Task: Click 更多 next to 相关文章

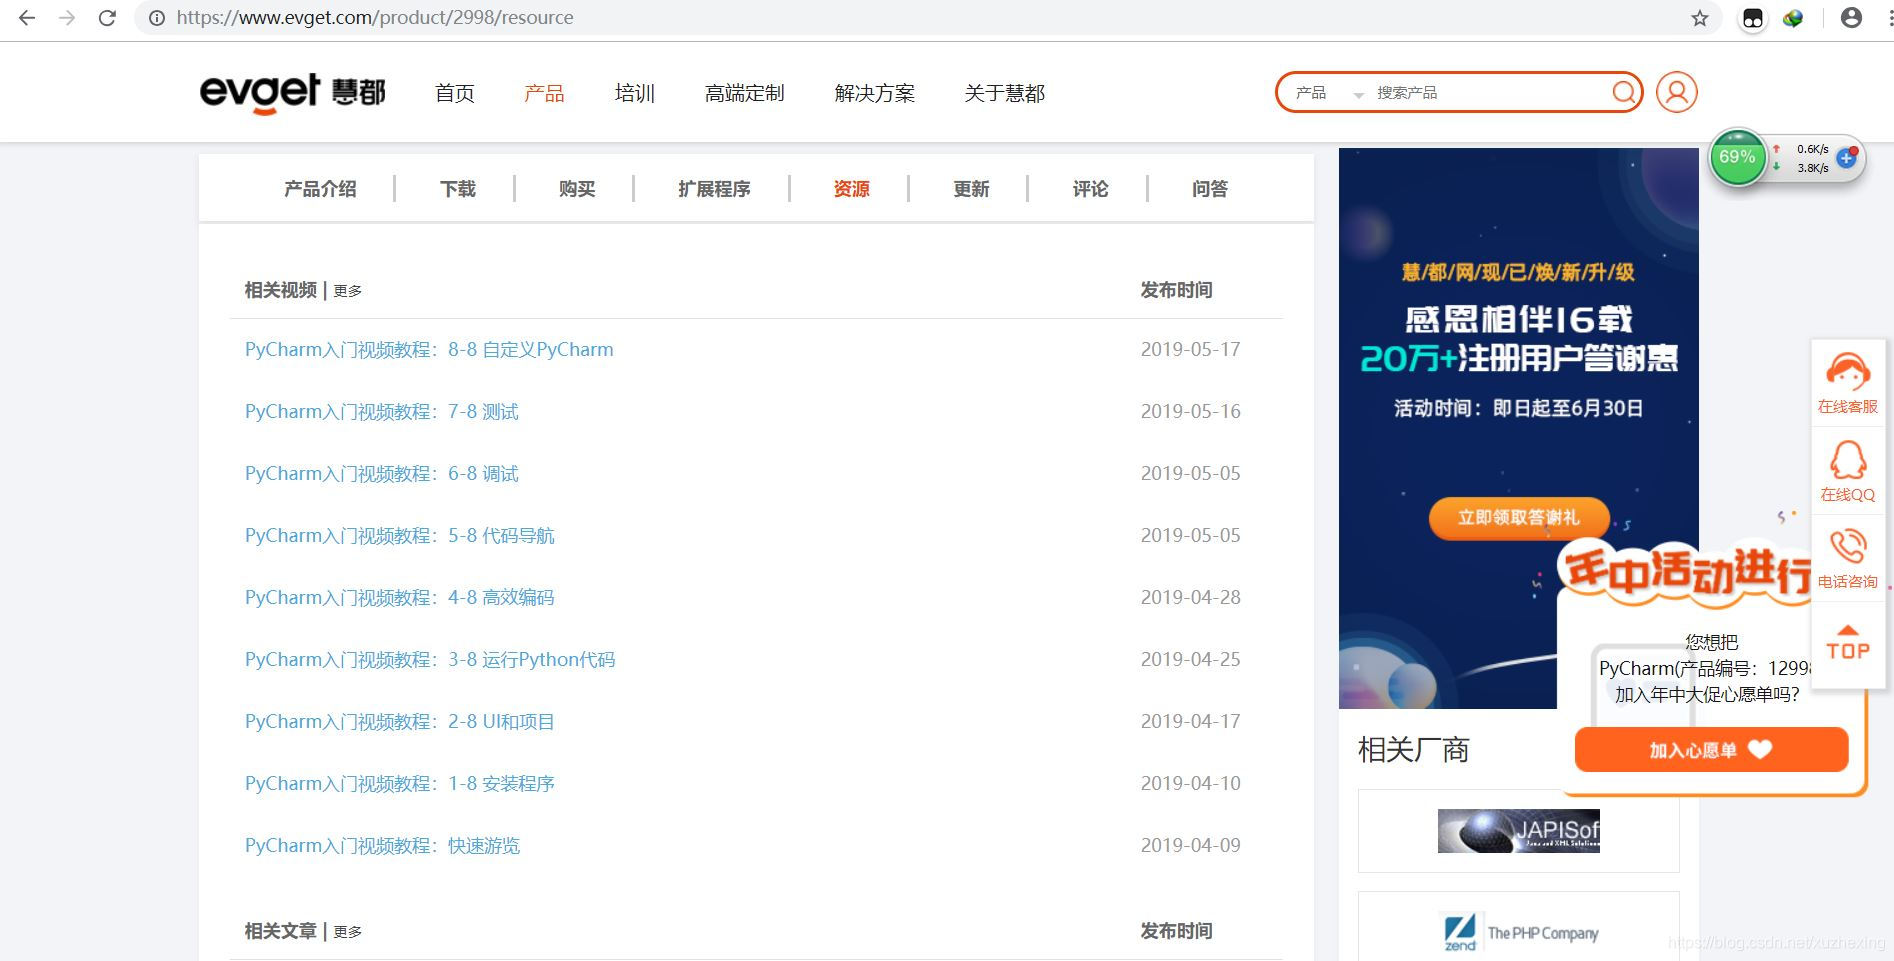Action: point(348,932)
